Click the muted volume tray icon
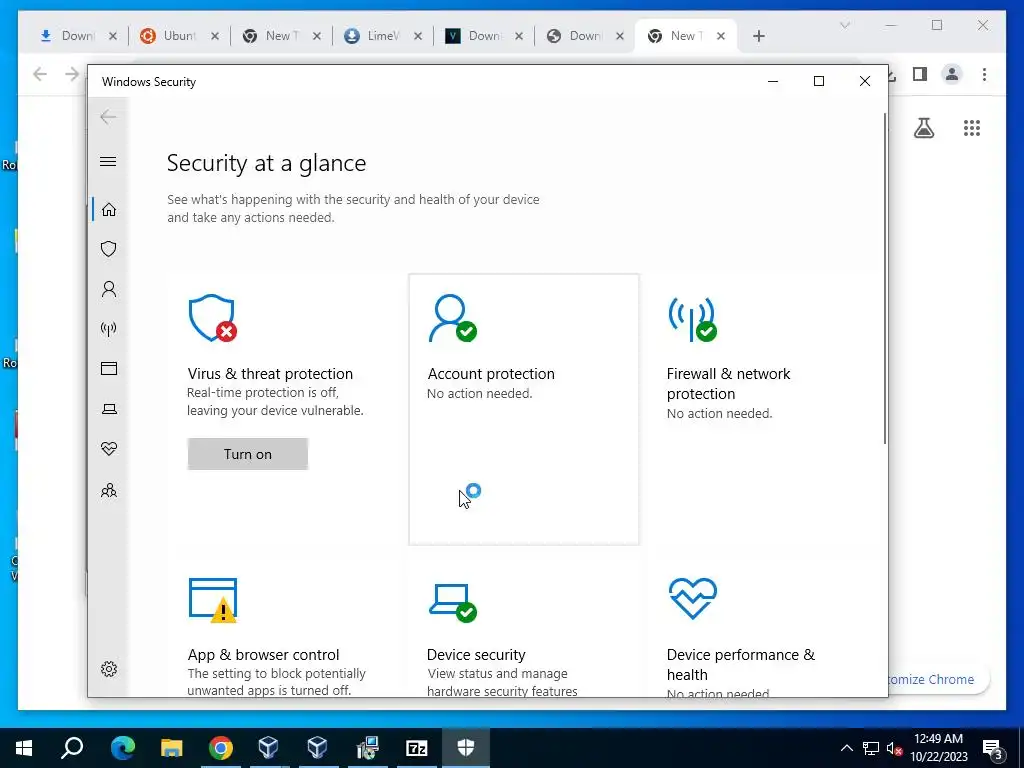 click(x=894, y=748)
